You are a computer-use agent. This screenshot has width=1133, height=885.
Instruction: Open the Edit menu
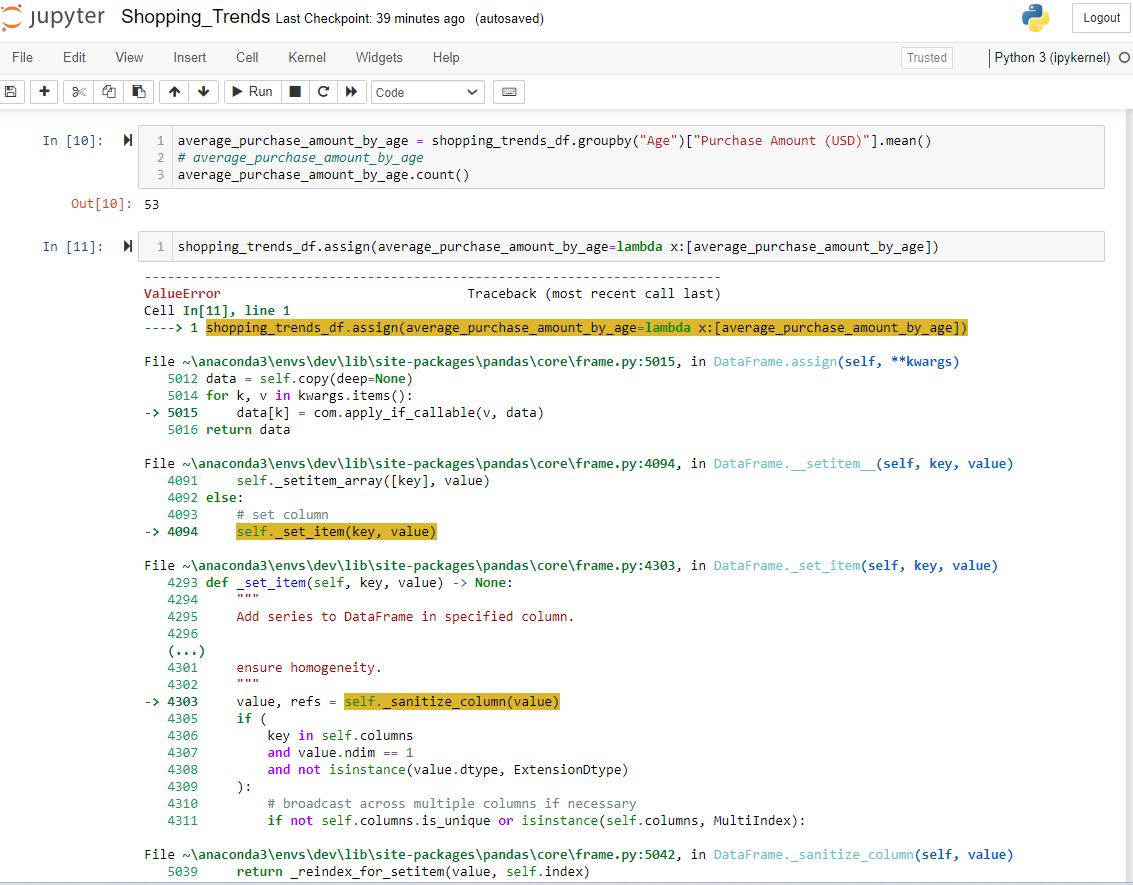pos(74,57)
